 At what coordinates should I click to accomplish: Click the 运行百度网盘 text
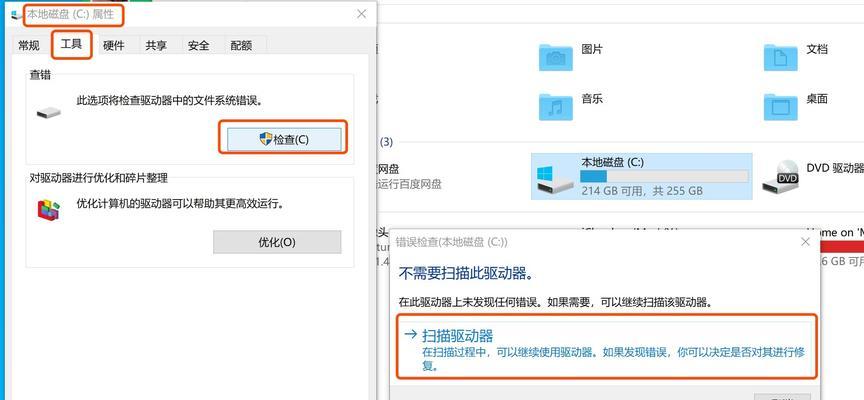pos(409,185)
